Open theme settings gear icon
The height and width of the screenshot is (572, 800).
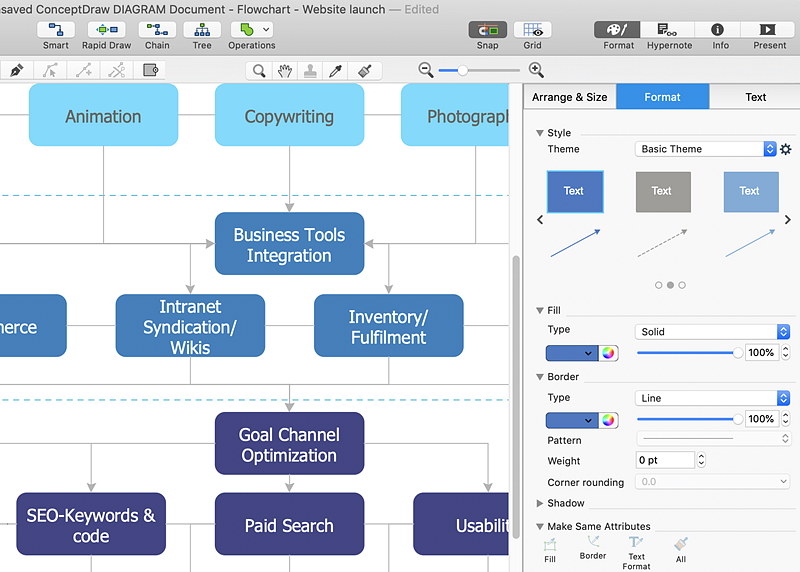tap(786, 149)
